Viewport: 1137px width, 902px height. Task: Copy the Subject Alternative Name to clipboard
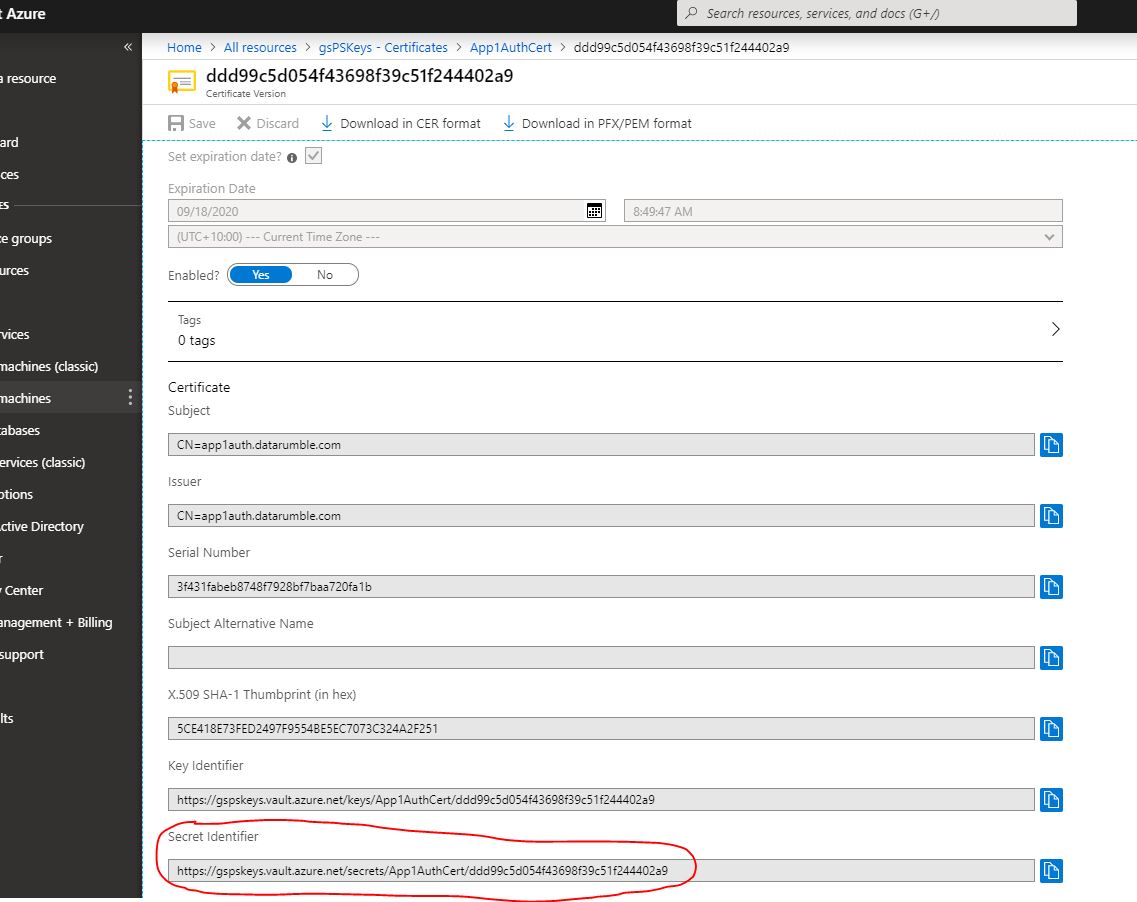(1051, 658)
